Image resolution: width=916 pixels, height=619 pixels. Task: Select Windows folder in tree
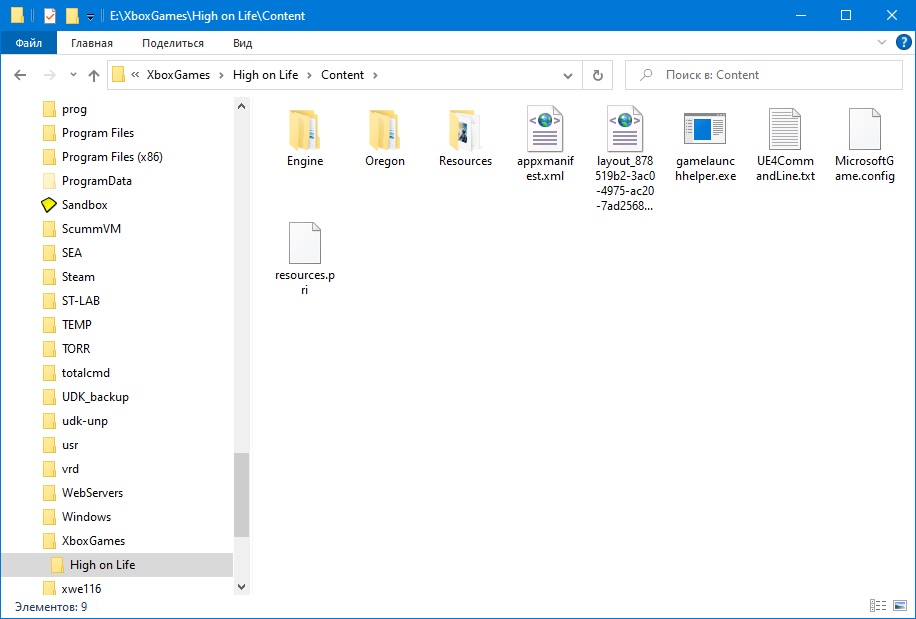tap(86, 517)
